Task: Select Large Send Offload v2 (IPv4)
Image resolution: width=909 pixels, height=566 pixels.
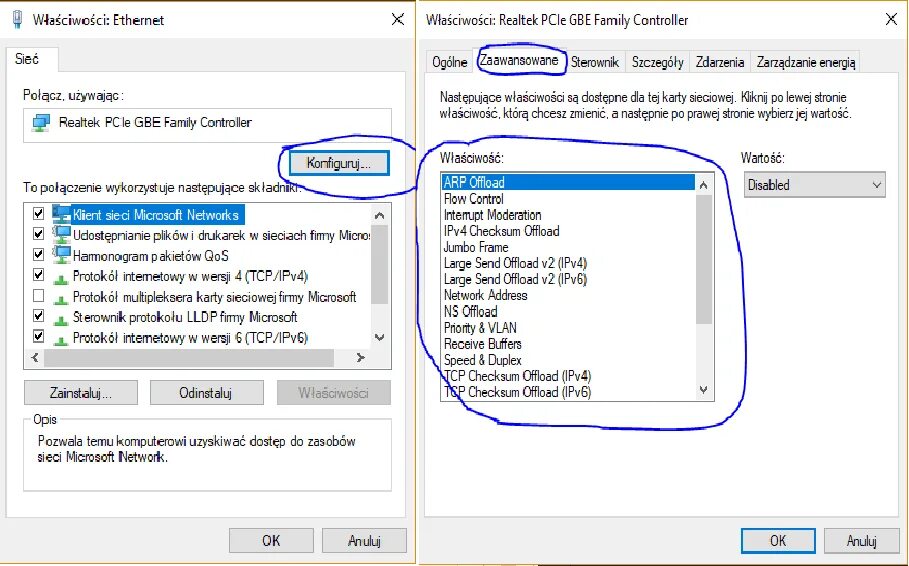Action: point(568,263)
